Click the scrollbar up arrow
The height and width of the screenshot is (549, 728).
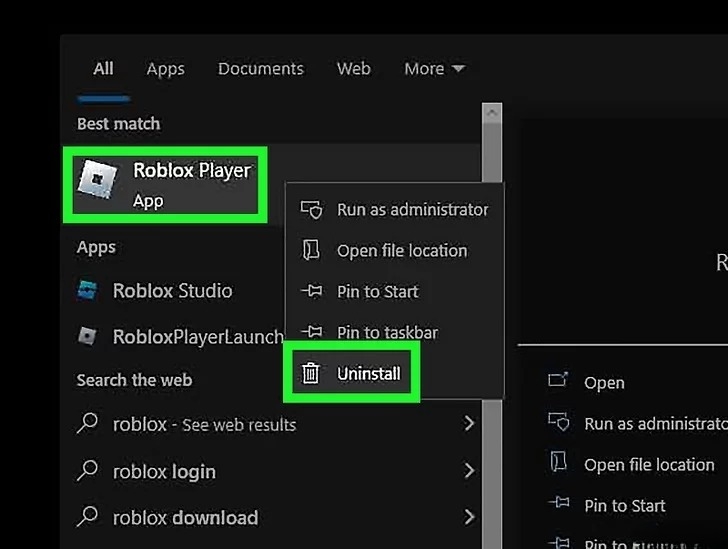coord(492,113)
